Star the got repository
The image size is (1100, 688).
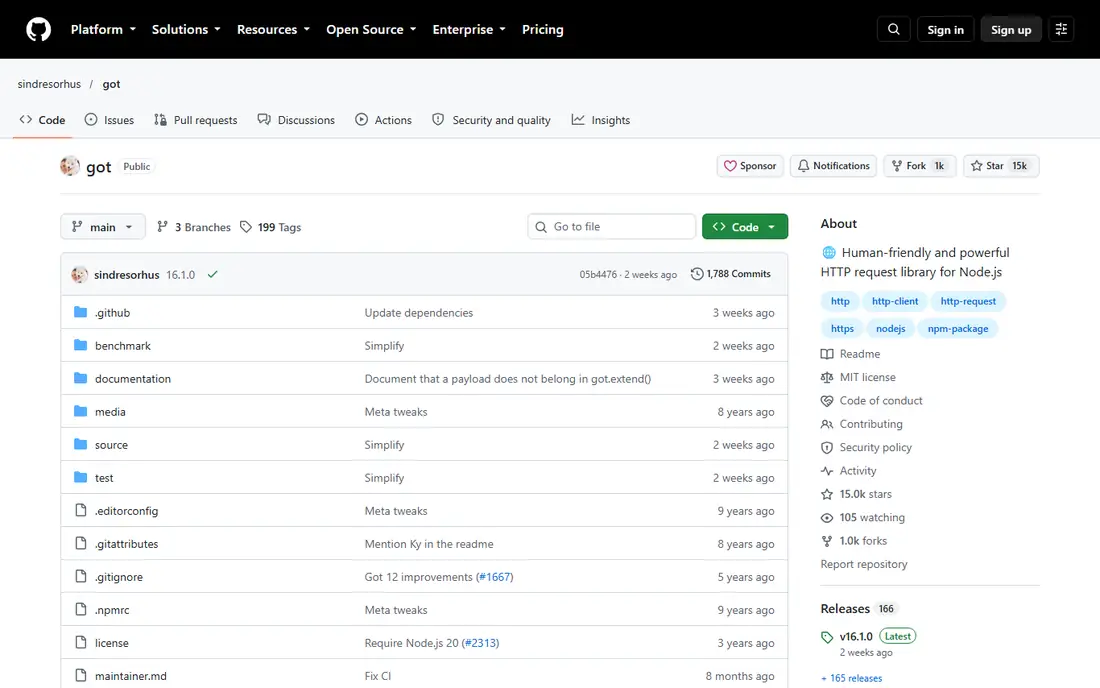coord(1001,166)
